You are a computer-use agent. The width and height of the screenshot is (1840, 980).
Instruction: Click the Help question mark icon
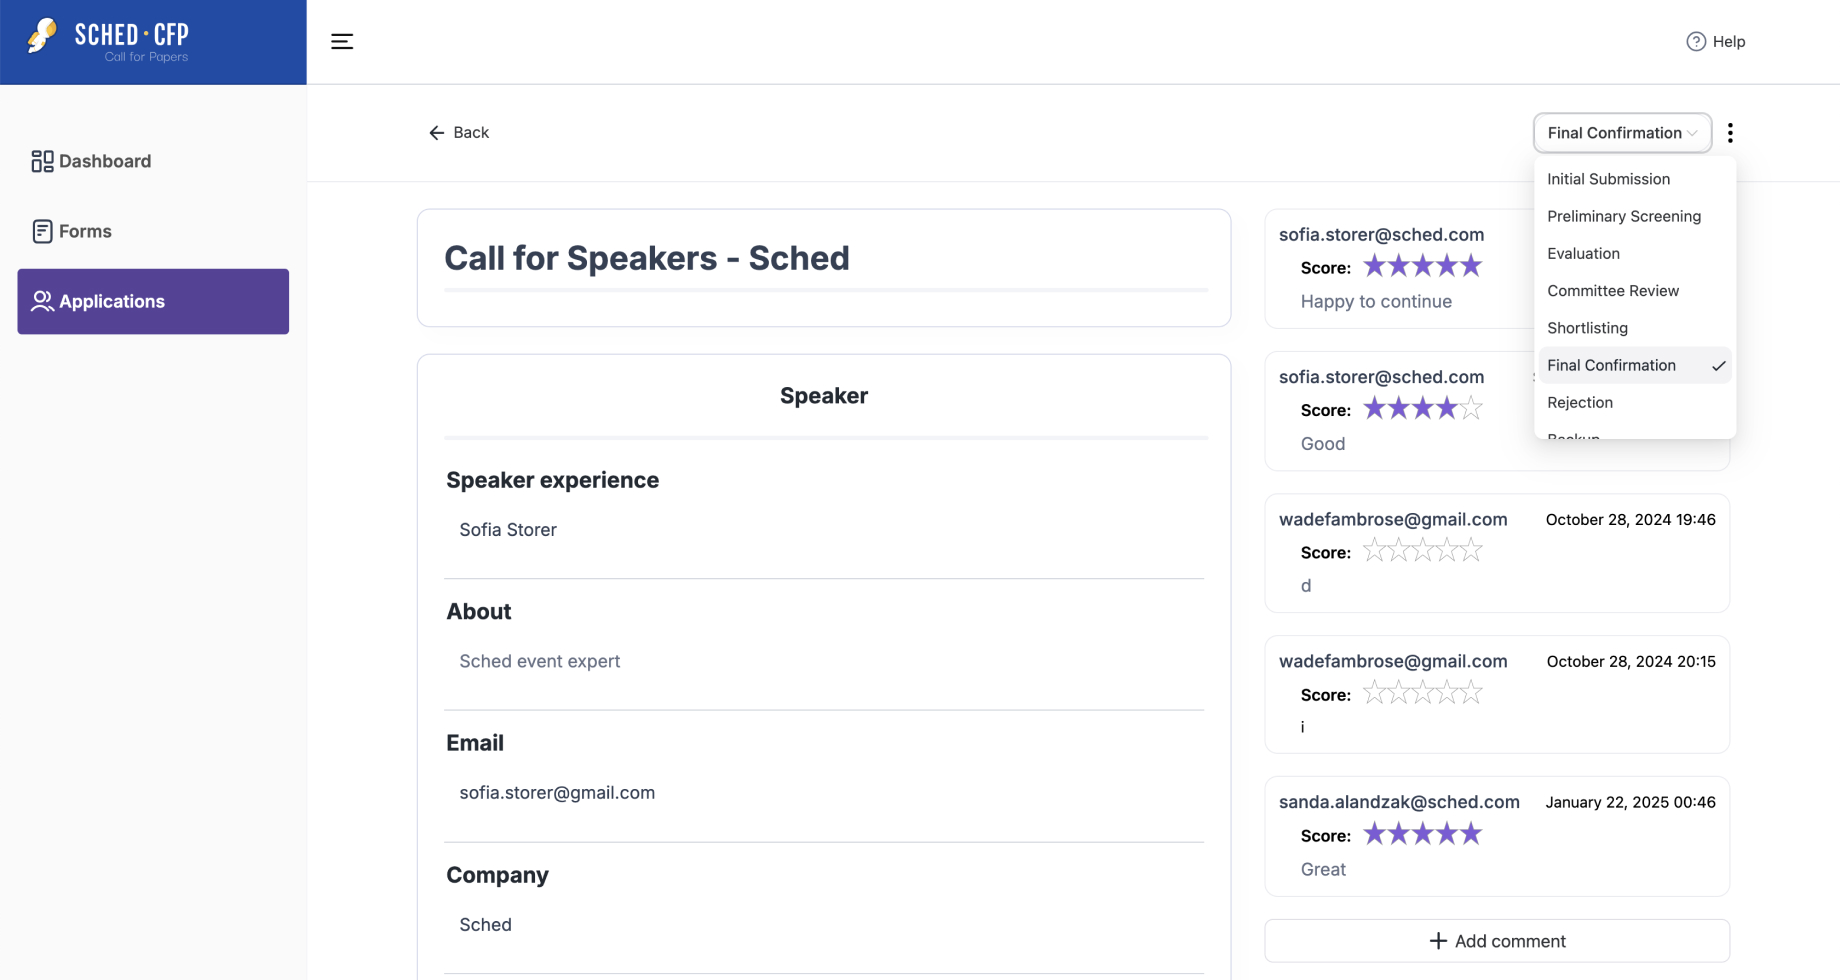click(1696, 41)
